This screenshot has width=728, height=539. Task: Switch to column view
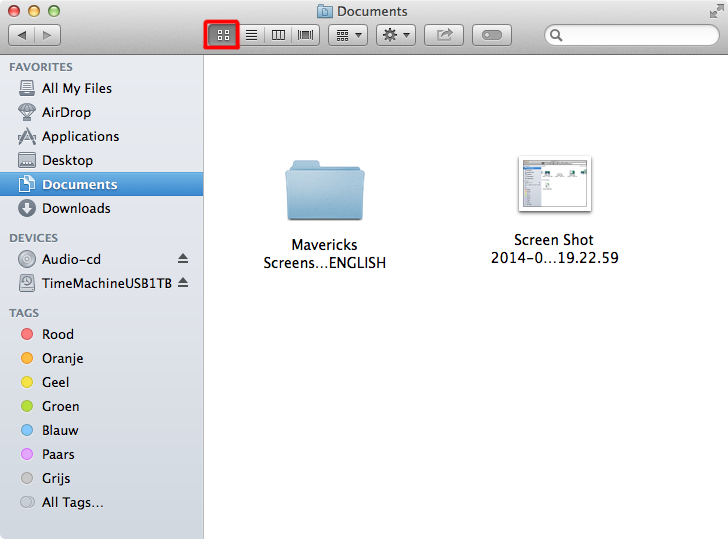[x=278, y=35]
